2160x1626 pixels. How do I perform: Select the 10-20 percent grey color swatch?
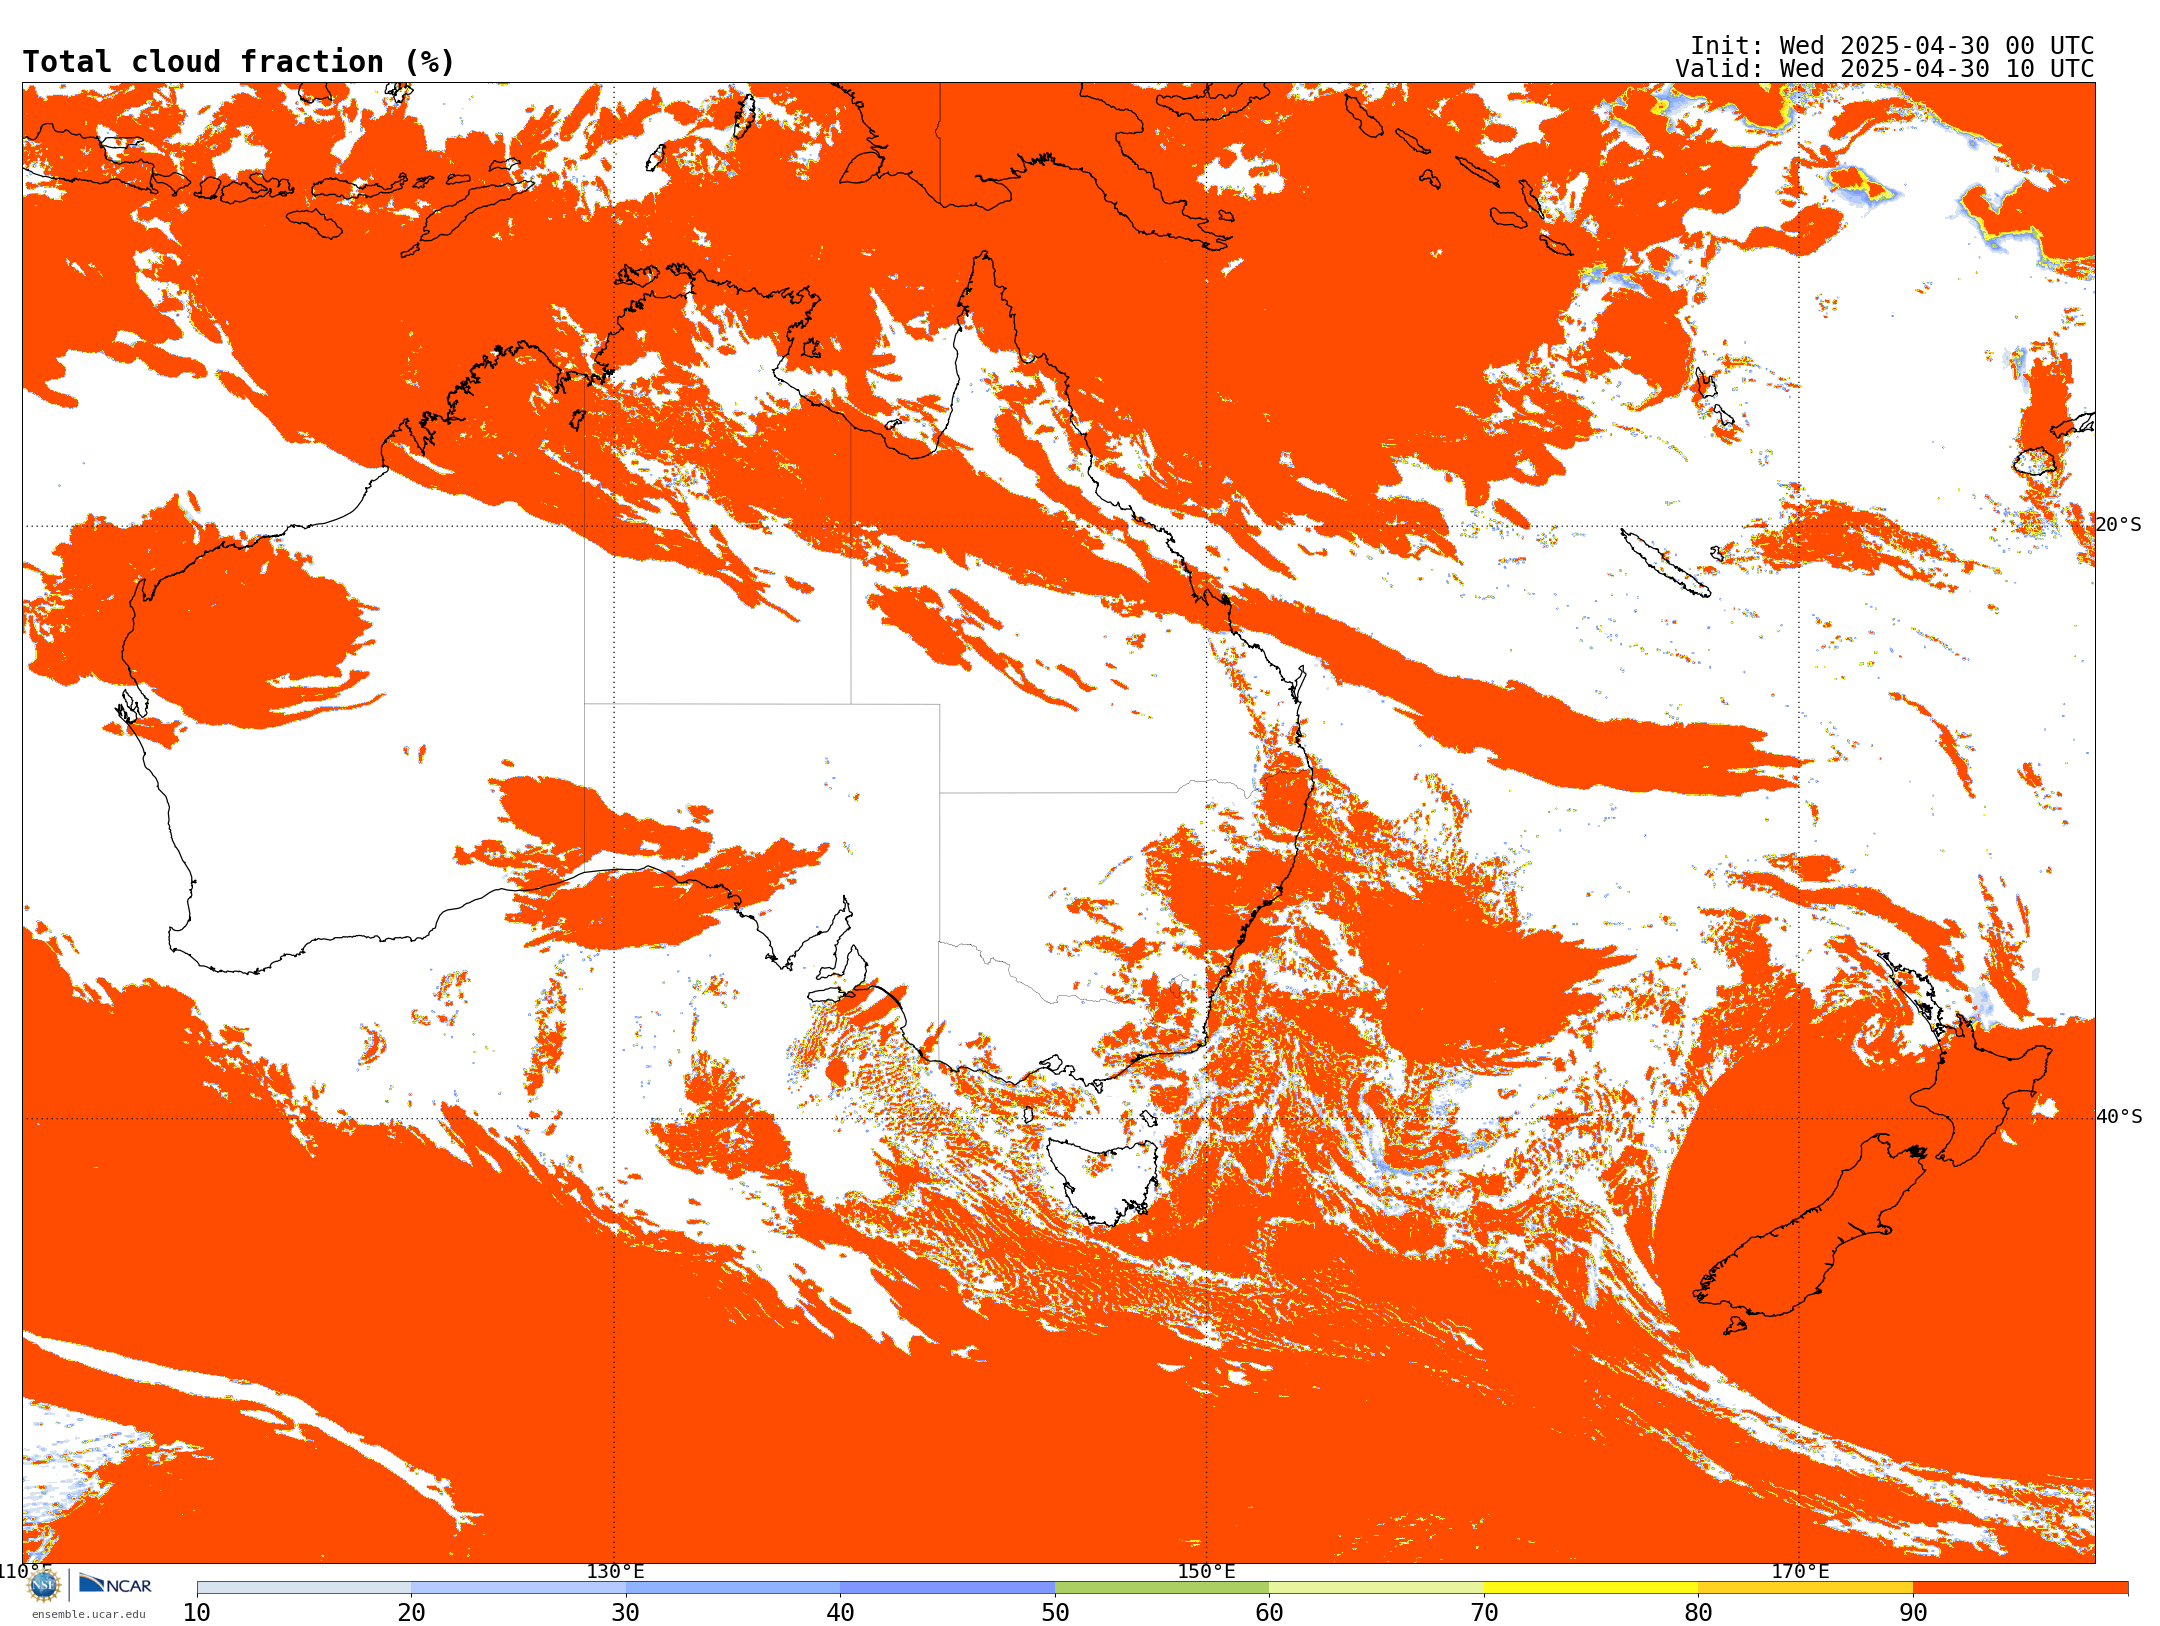tap(304, 1588)
